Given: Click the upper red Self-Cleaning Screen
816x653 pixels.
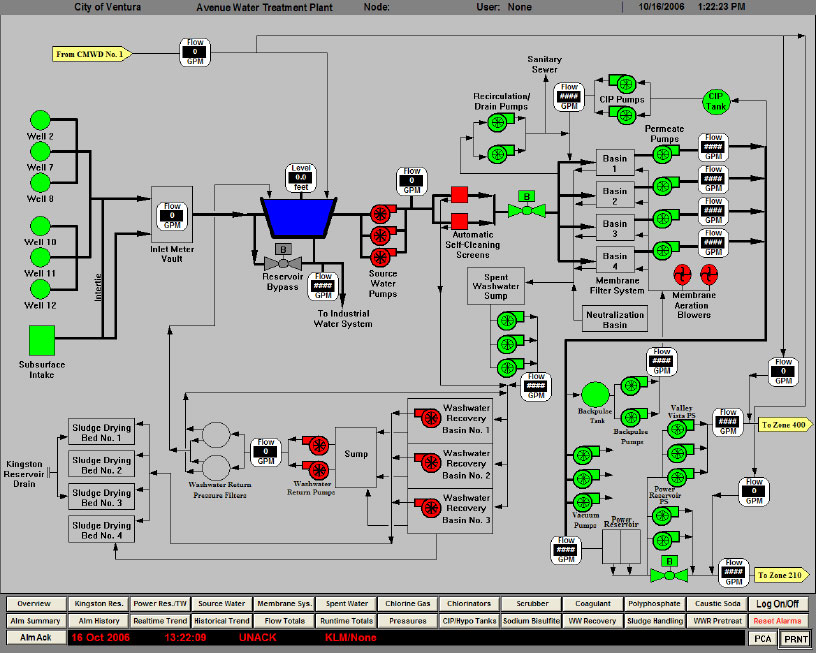Looking at the screenshot, I should point(459,195).
